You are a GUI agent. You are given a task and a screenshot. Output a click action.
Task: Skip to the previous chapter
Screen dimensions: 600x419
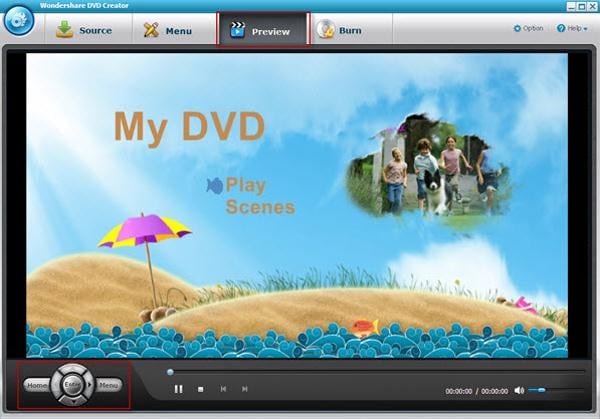click(x=223, y=389)
